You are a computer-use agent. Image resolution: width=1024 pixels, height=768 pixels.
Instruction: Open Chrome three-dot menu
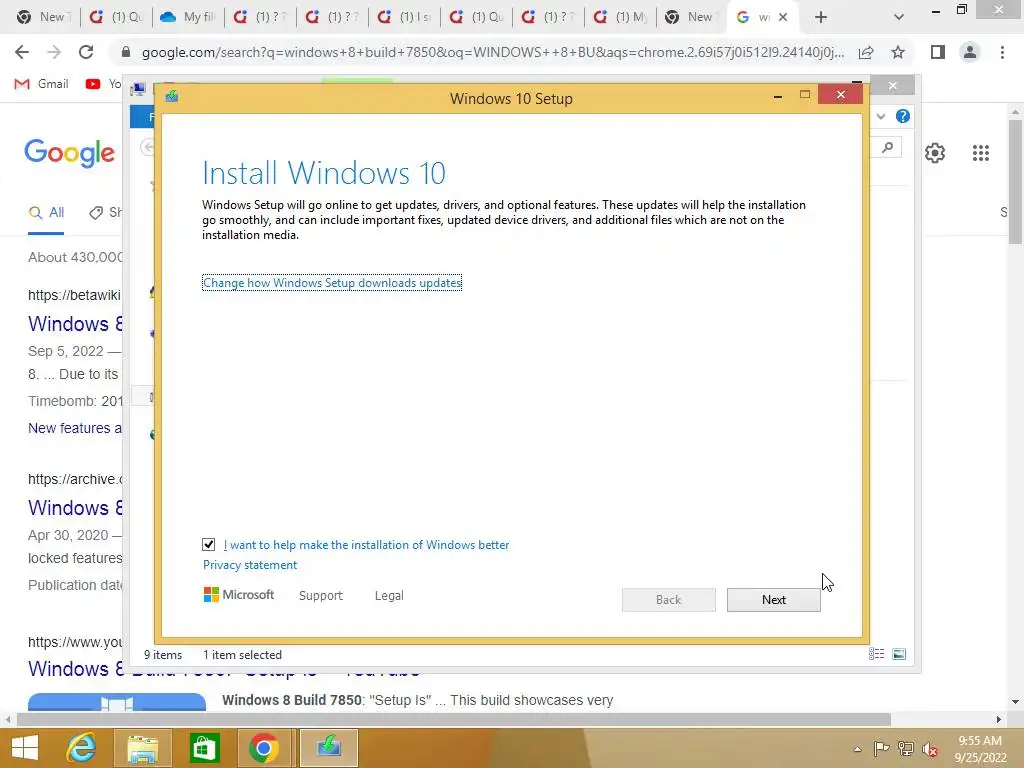[x=1002, y=52]
